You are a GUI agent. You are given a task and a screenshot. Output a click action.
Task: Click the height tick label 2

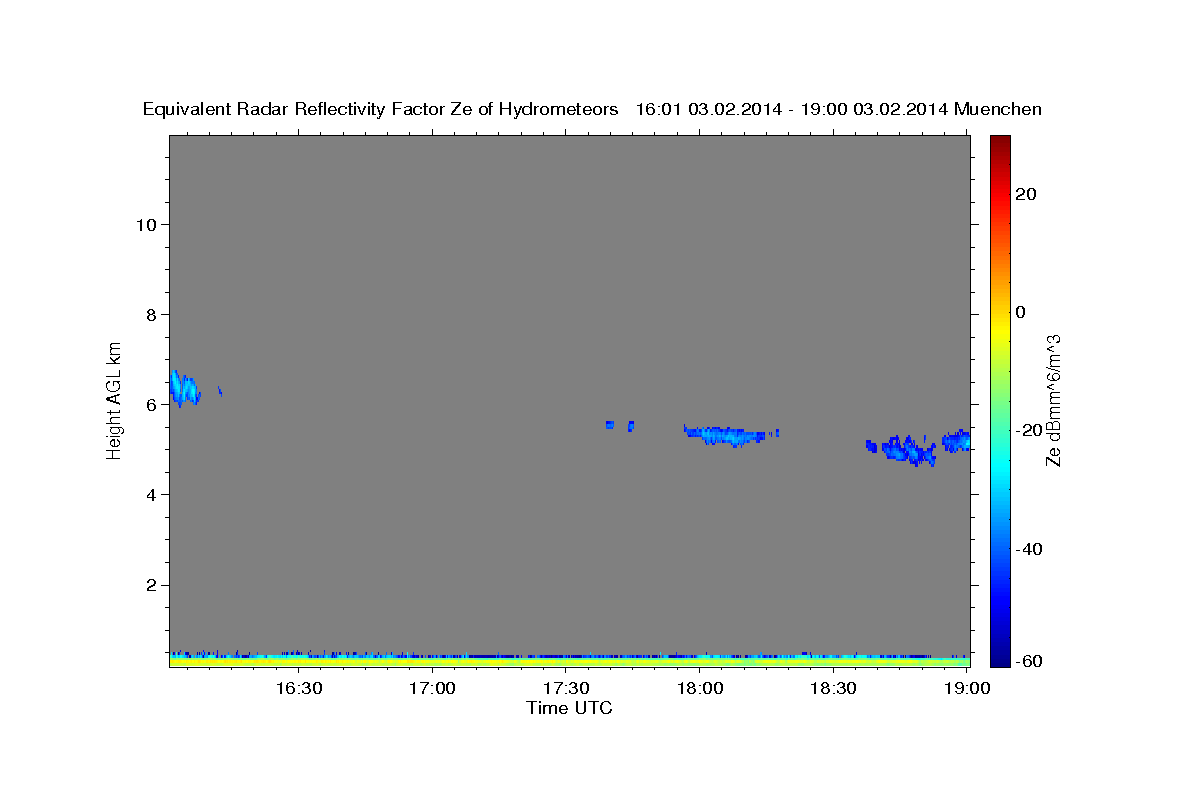151,584
